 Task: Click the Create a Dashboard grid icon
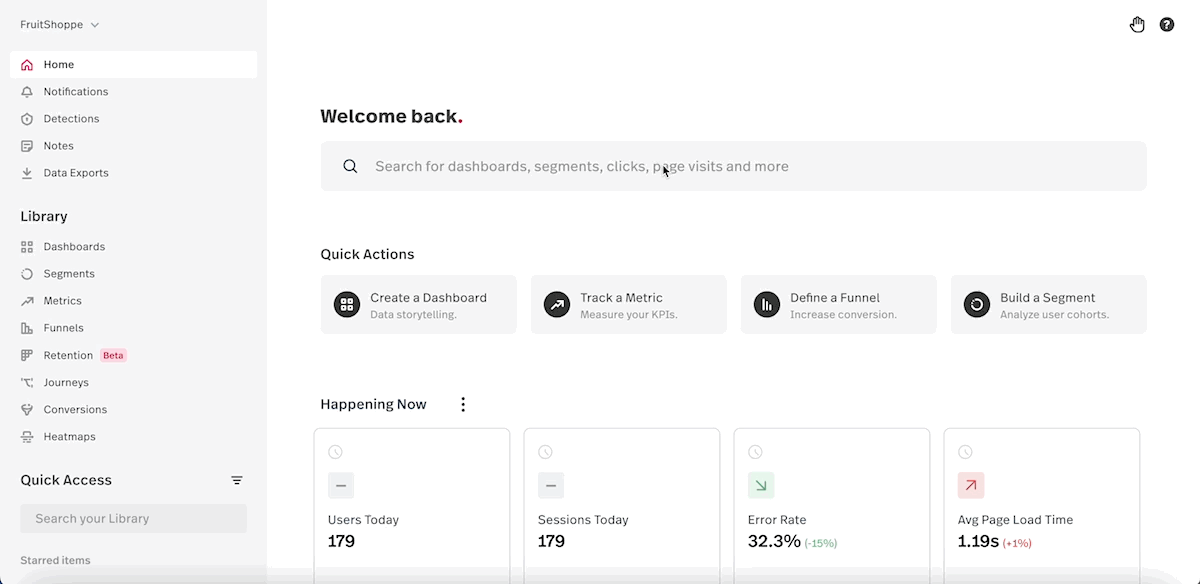coord(347,305)
